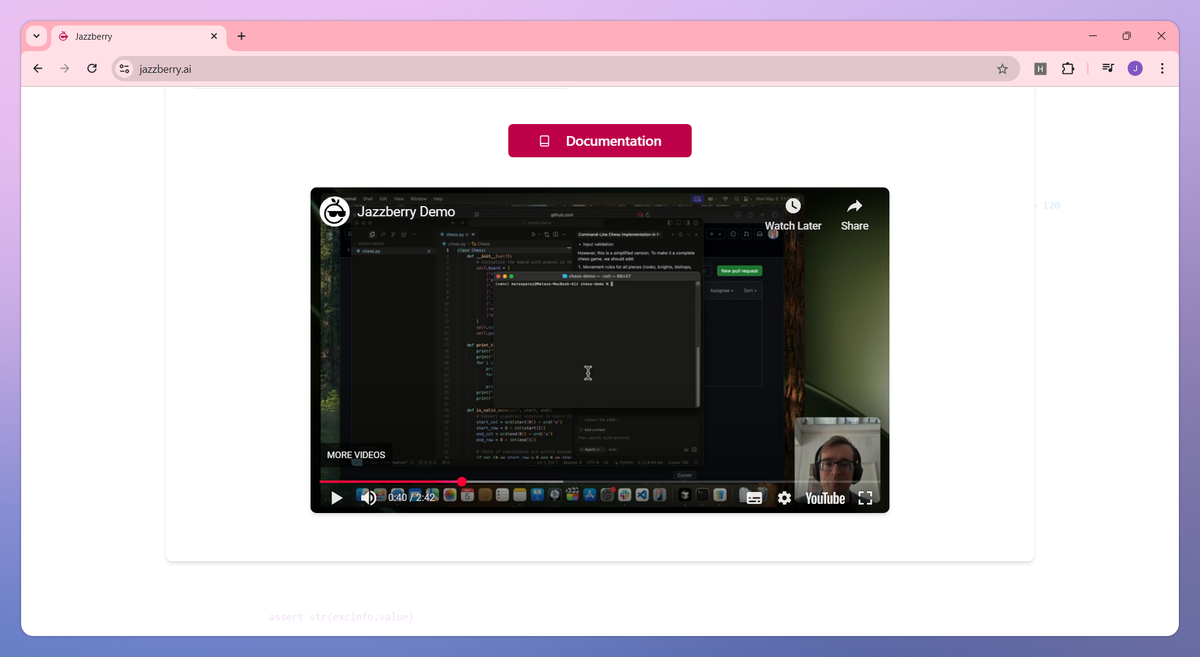Open the tab search dropdown chevron
Screen dimensions: 1200x657
(x=37, y=36)
